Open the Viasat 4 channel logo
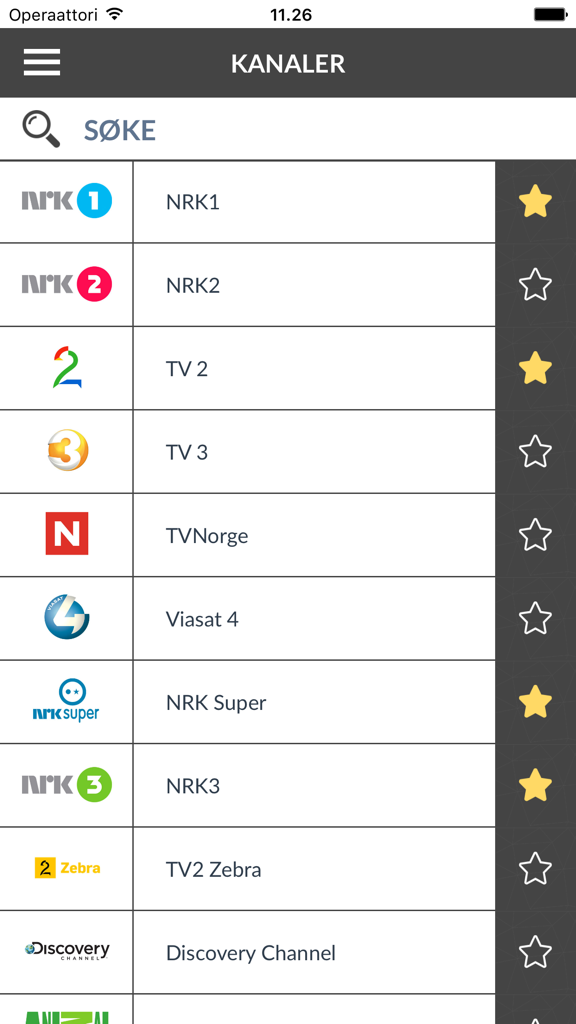 (66, 618)
